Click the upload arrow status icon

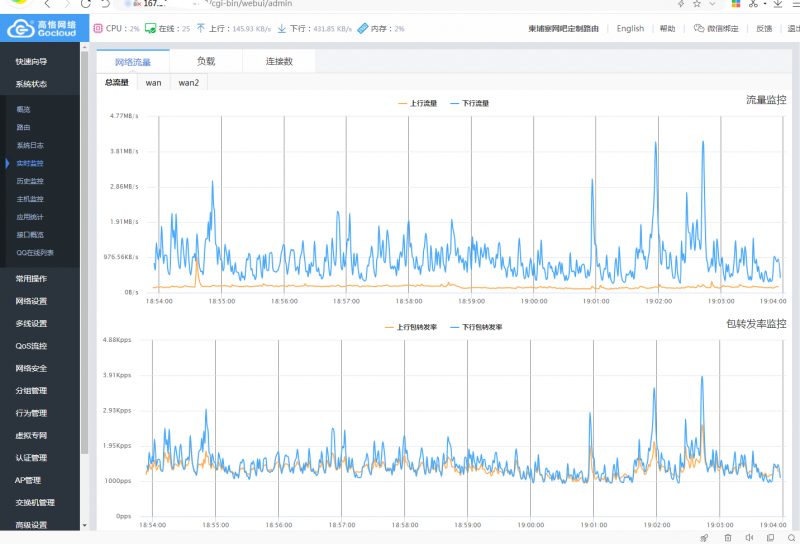tap(201, 29)
